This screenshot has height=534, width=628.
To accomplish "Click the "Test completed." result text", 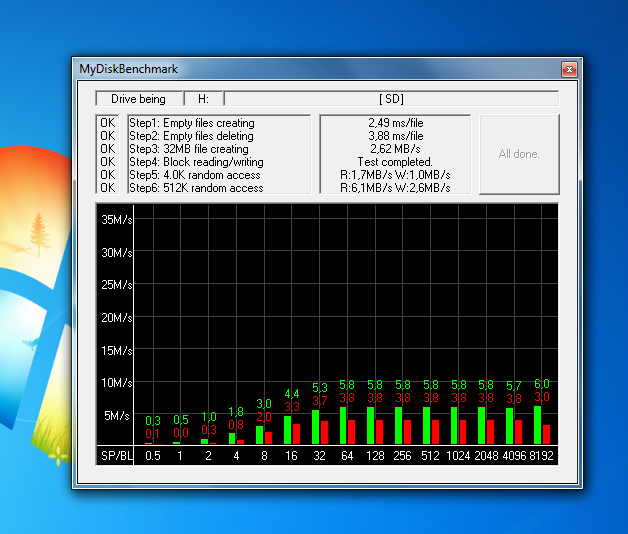I will coord(394,162).
